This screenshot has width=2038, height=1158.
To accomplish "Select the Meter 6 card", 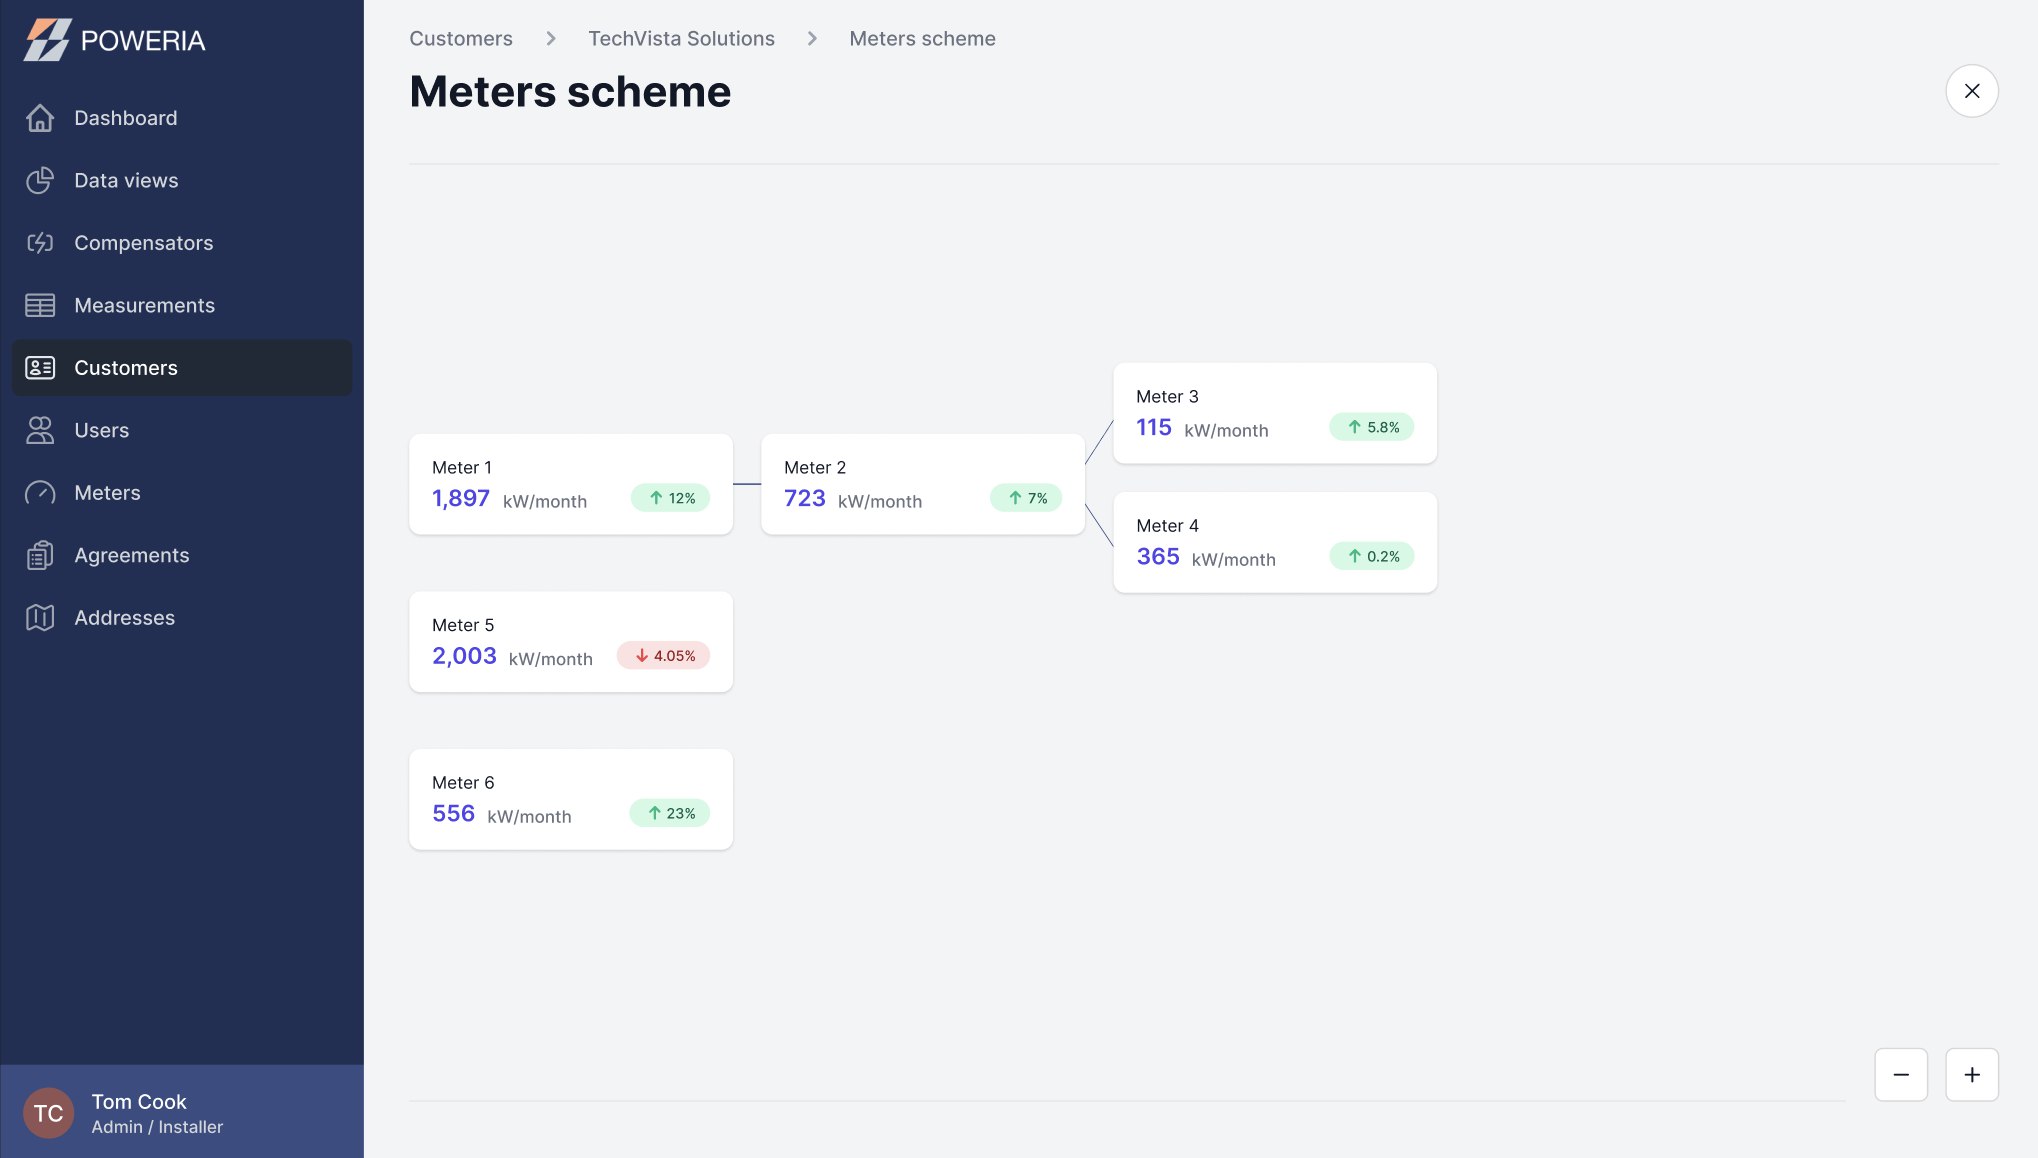I will (x=571, y=800).
